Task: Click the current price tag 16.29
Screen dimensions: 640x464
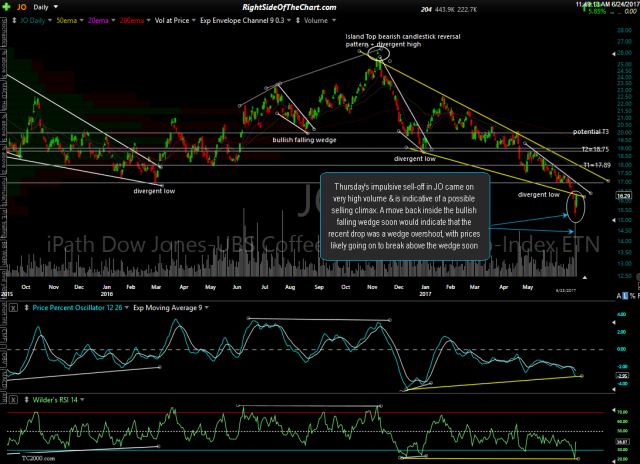Action: (623, 196)
